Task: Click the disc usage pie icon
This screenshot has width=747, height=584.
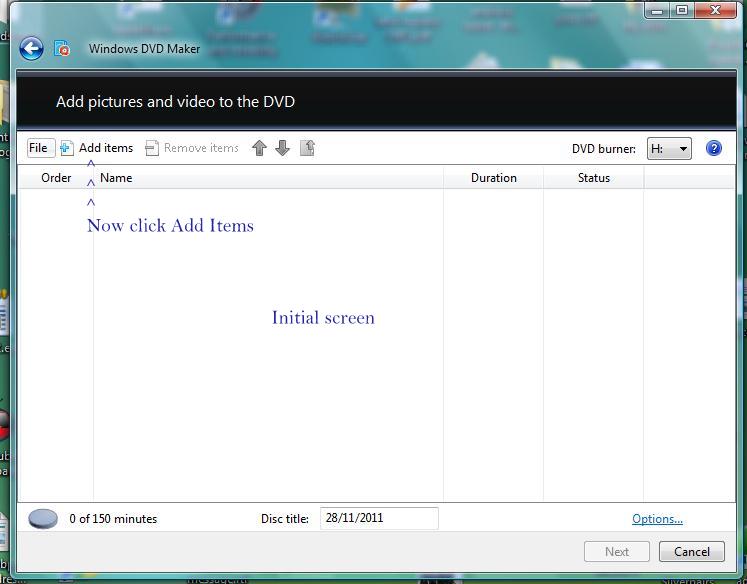Action: coord(43,519)
